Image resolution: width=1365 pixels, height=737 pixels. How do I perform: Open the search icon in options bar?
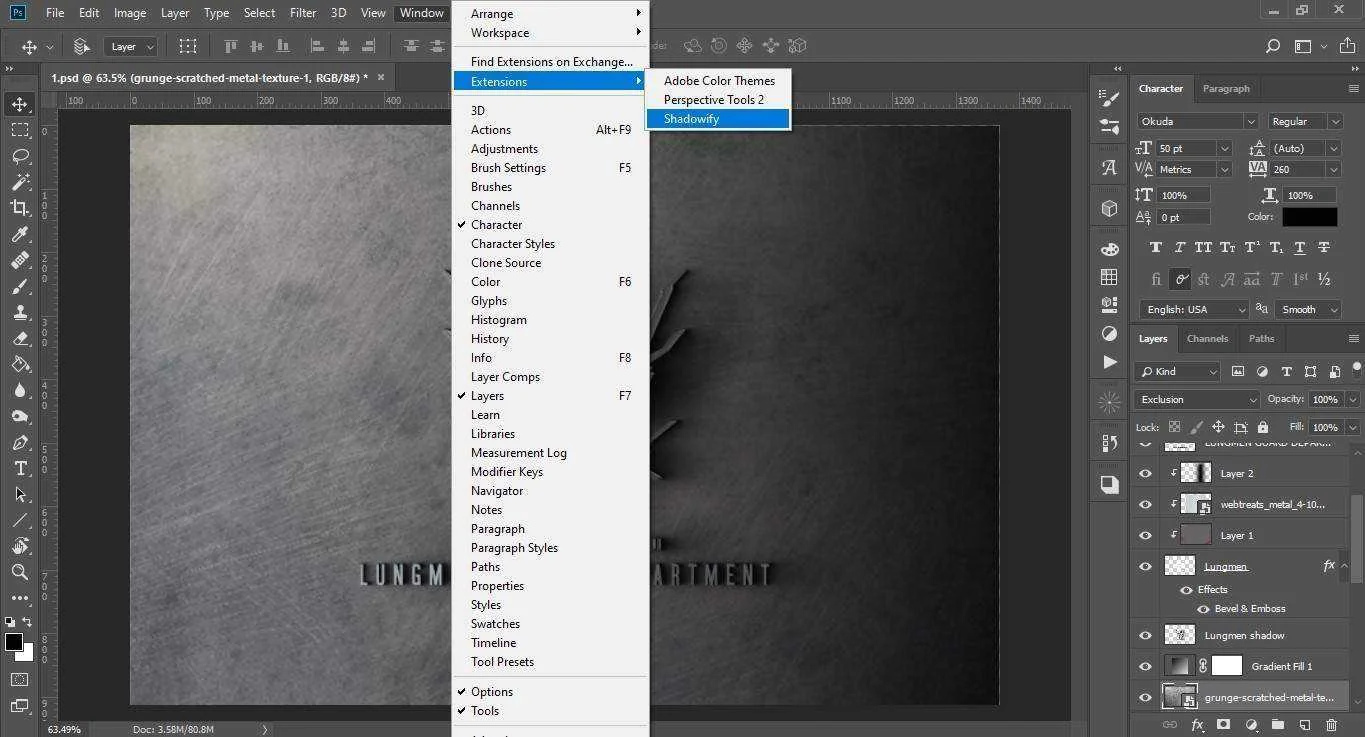1273,46
